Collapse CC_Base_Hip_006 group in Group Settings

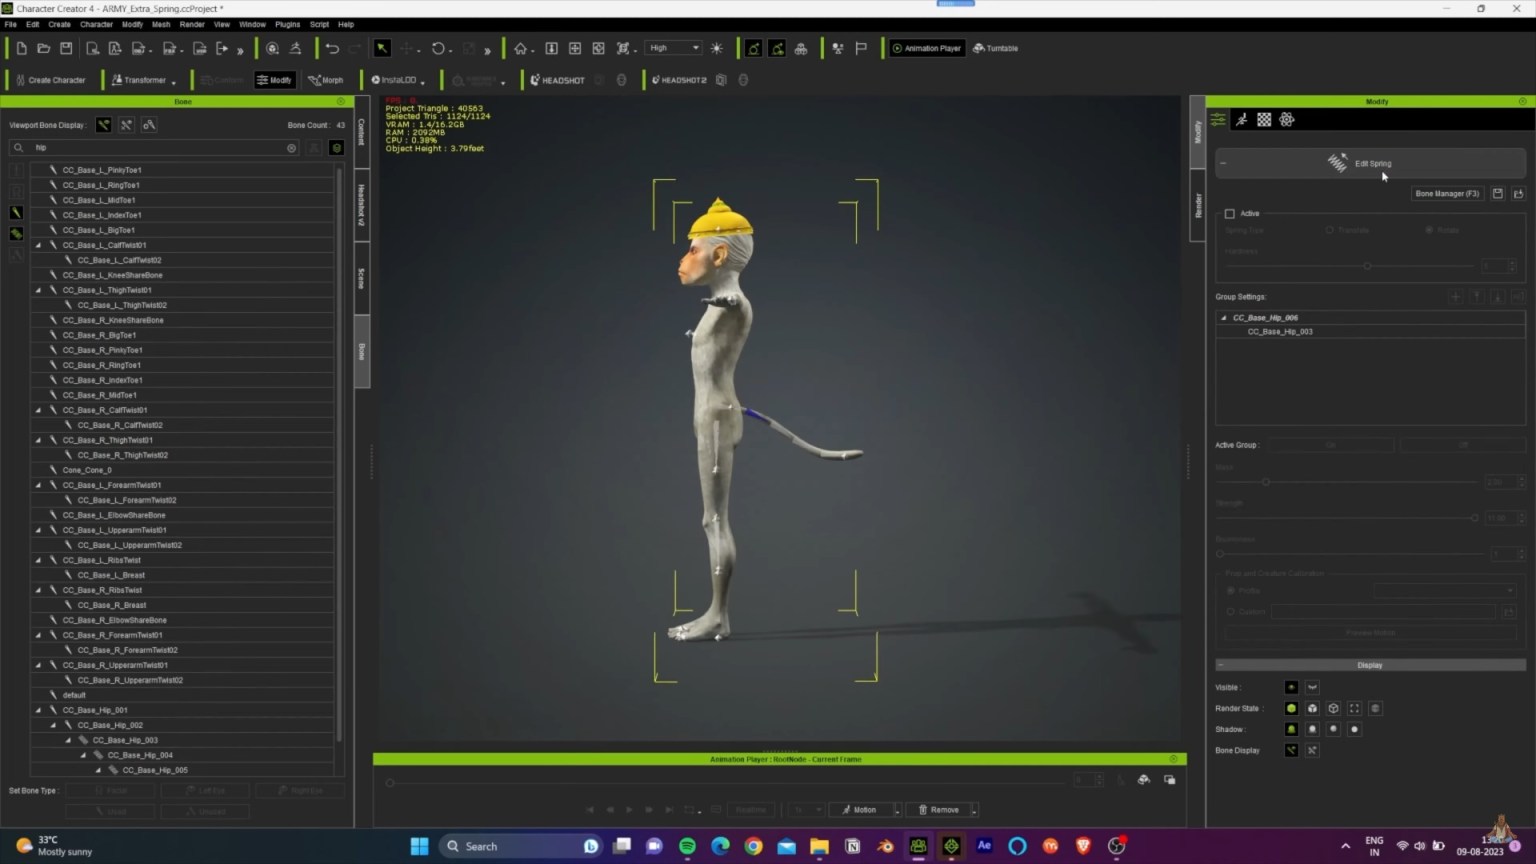click(1224, 318)
